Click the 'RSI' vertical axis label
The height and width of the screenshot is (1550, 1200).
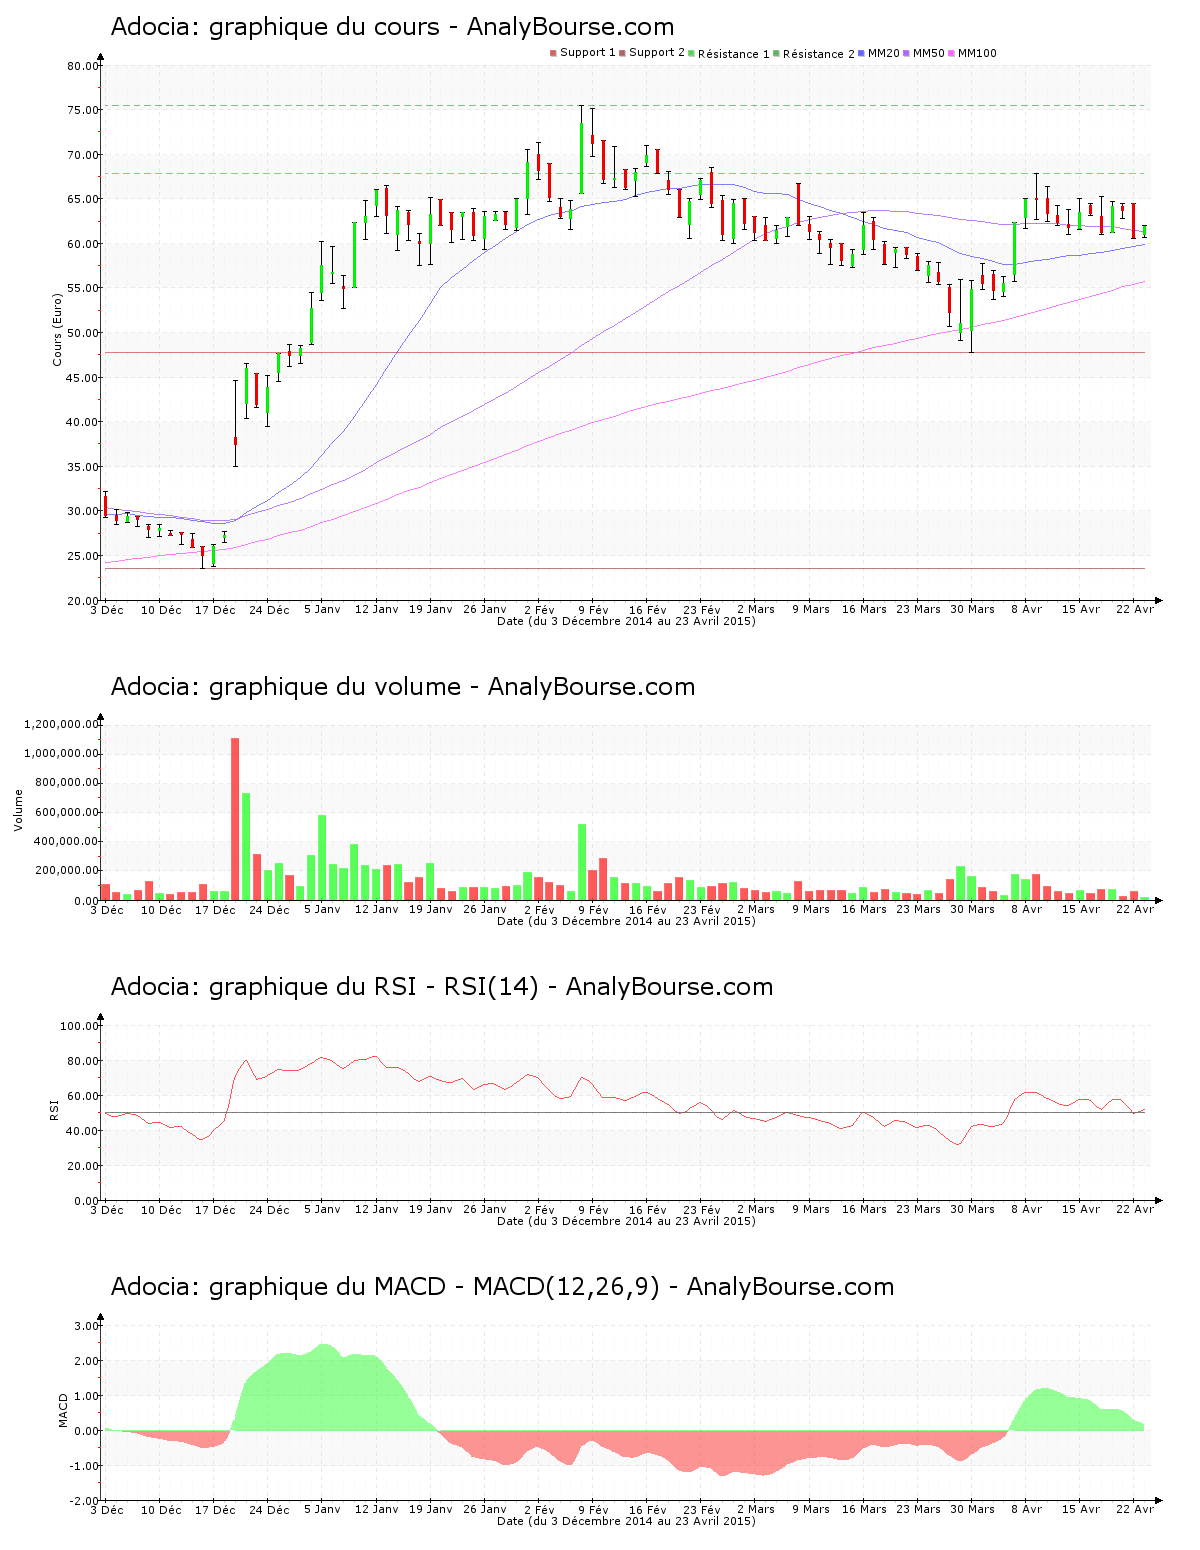click(x=54, y=1109)
